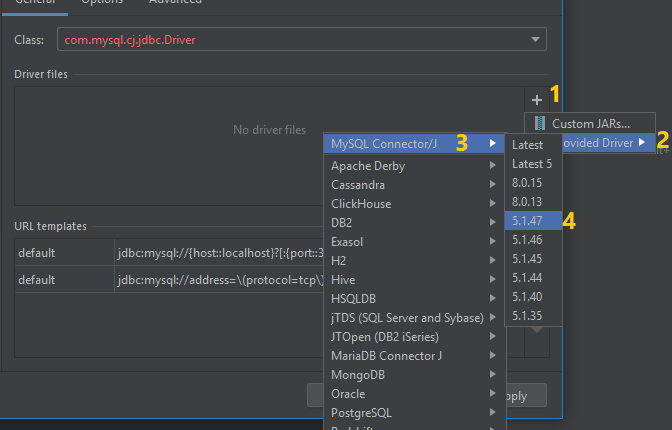Select version 5.1.45
Screen dimensions: 672x430
click(x=533, y=259)
